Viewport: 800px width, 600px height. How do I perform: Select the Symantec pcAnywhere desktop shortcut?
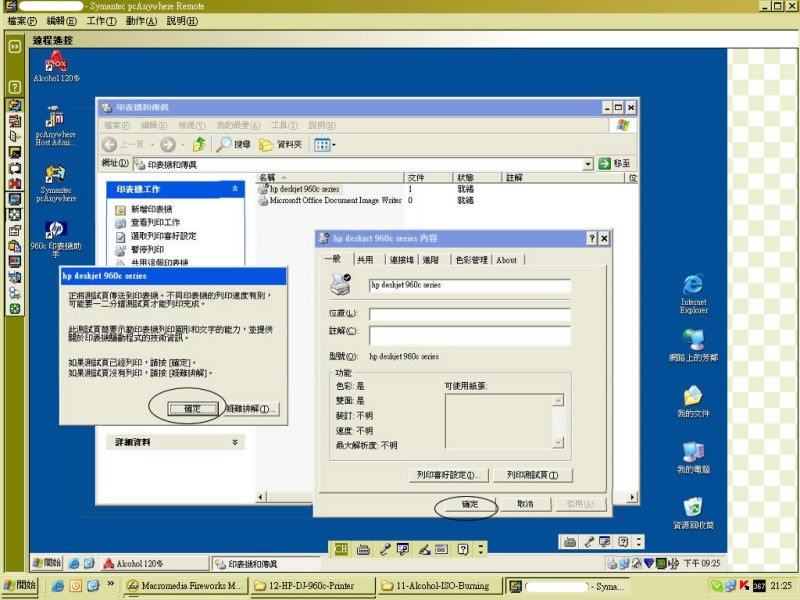tap(56, 184)
